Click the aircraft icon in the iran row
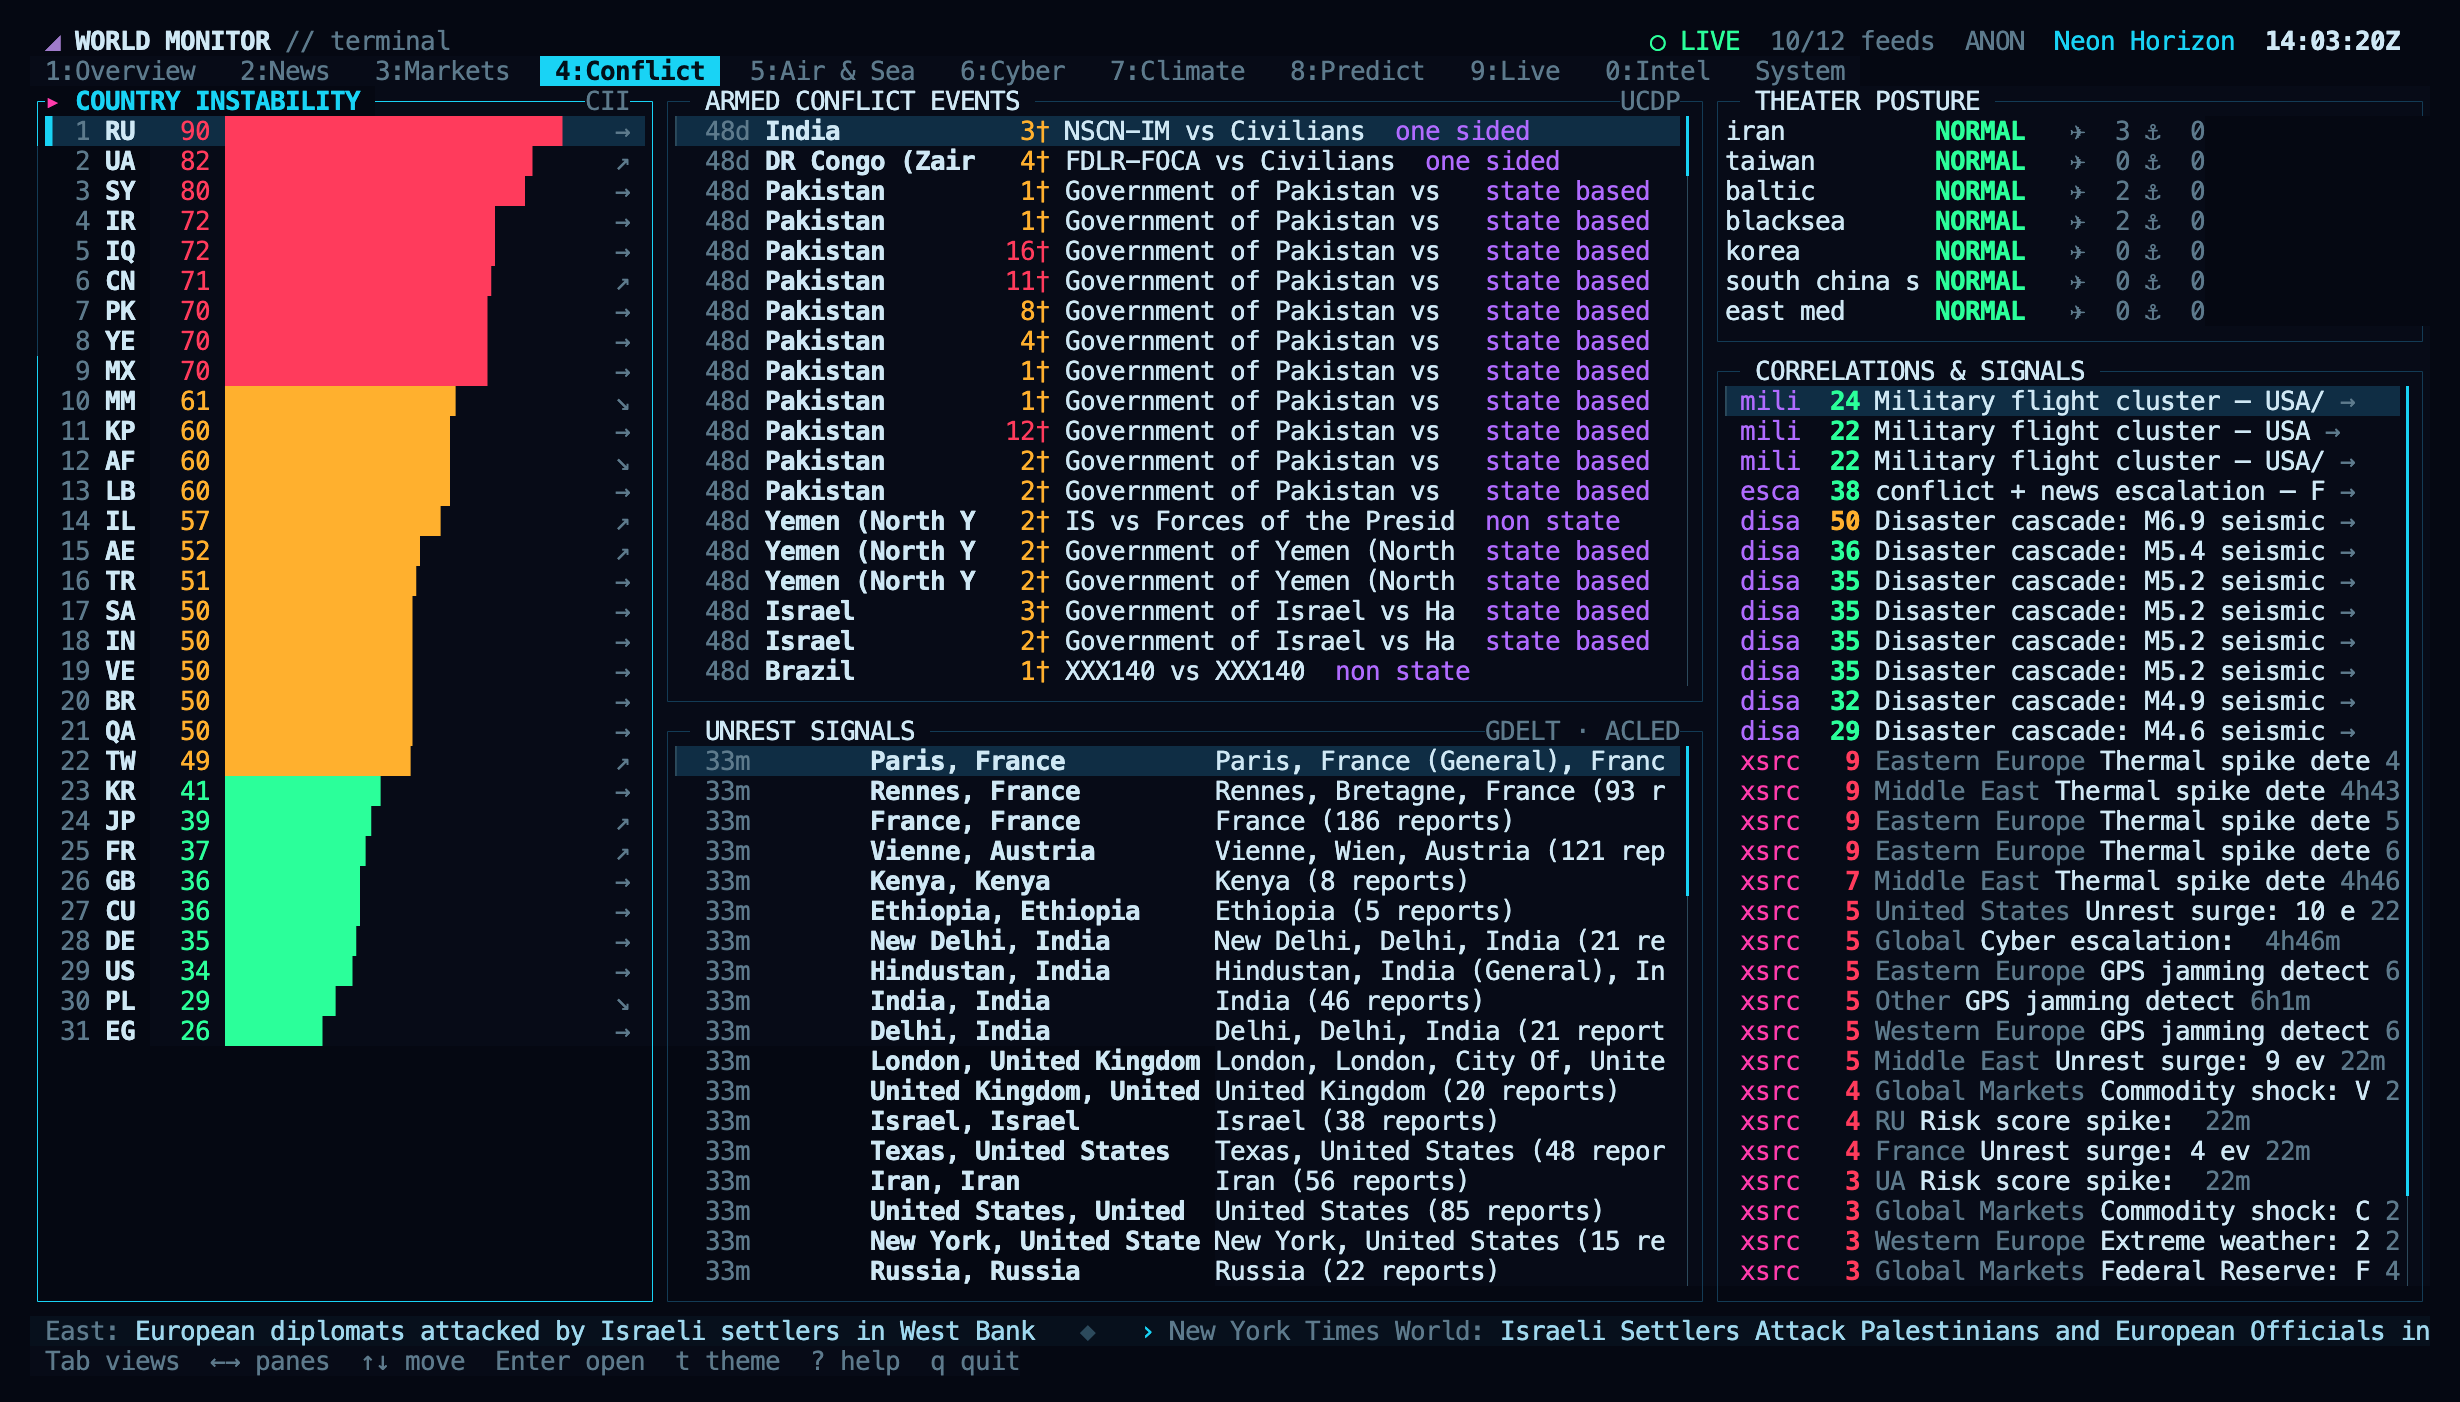This screenshot has width=2460, height=1402. tap(2077, 132)
